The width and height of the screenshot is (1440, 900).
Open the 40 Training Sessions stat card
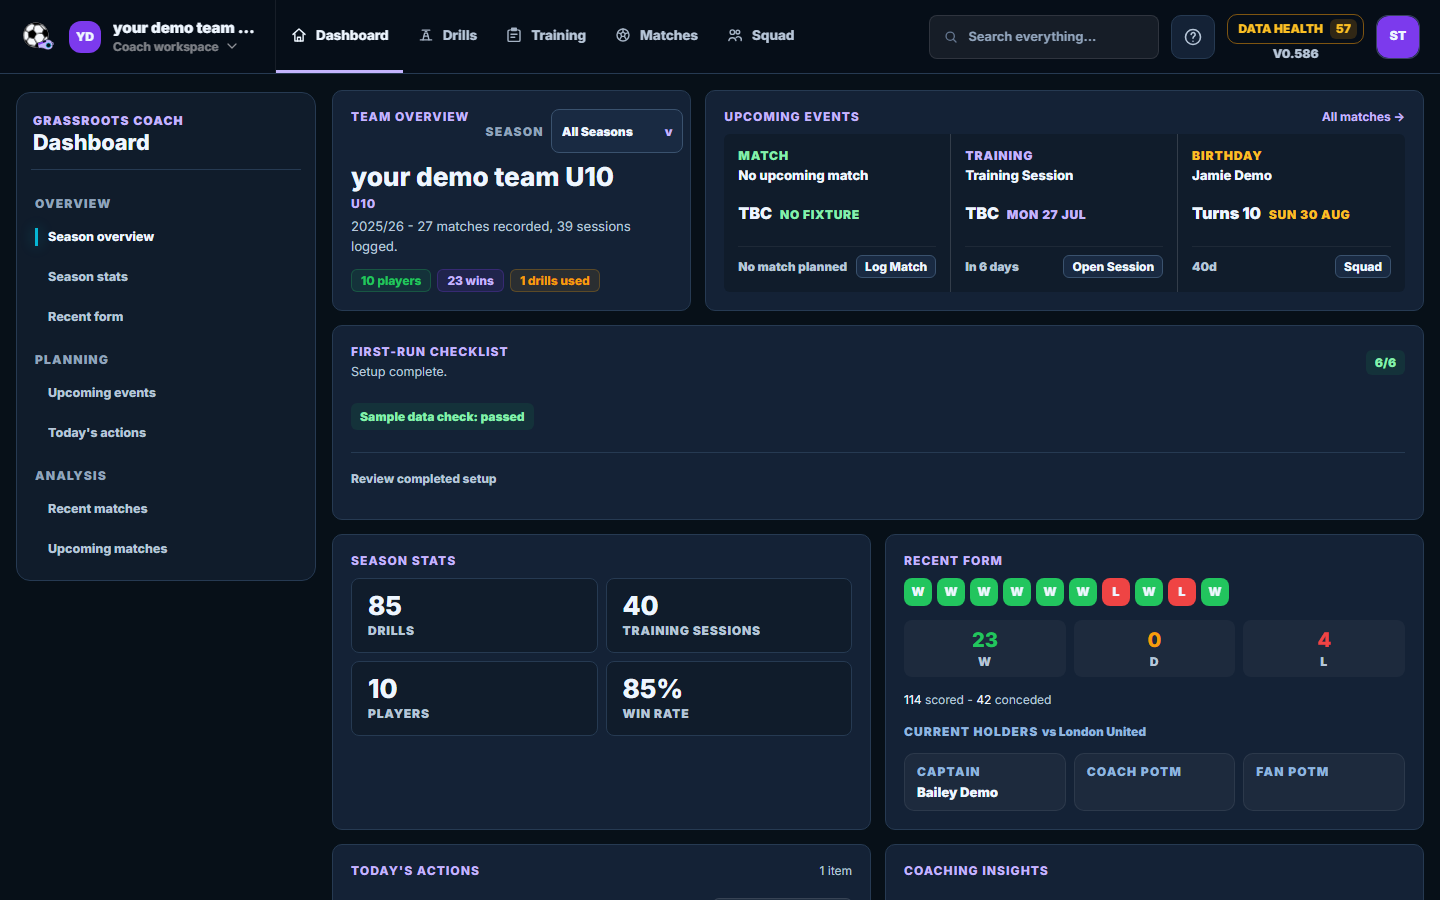tap(729, 616)
